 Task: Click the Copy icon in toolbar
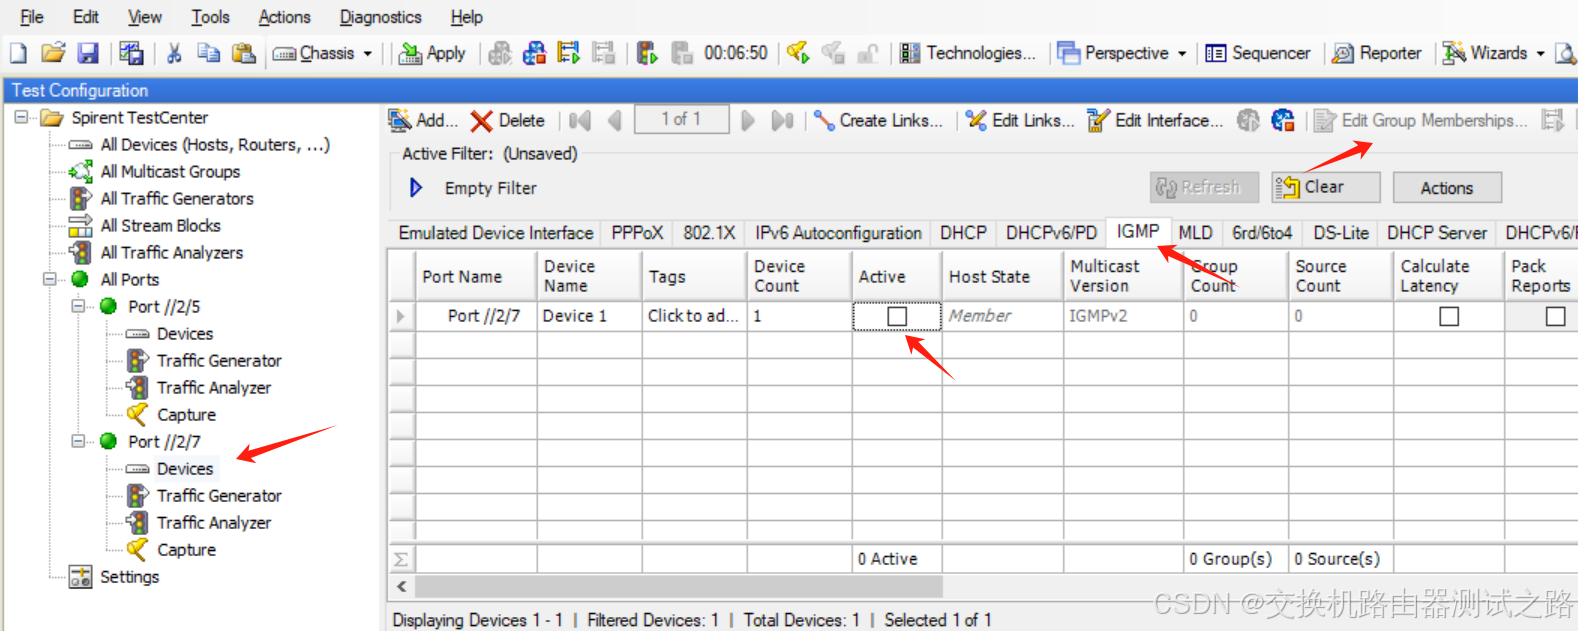point(208,53)
